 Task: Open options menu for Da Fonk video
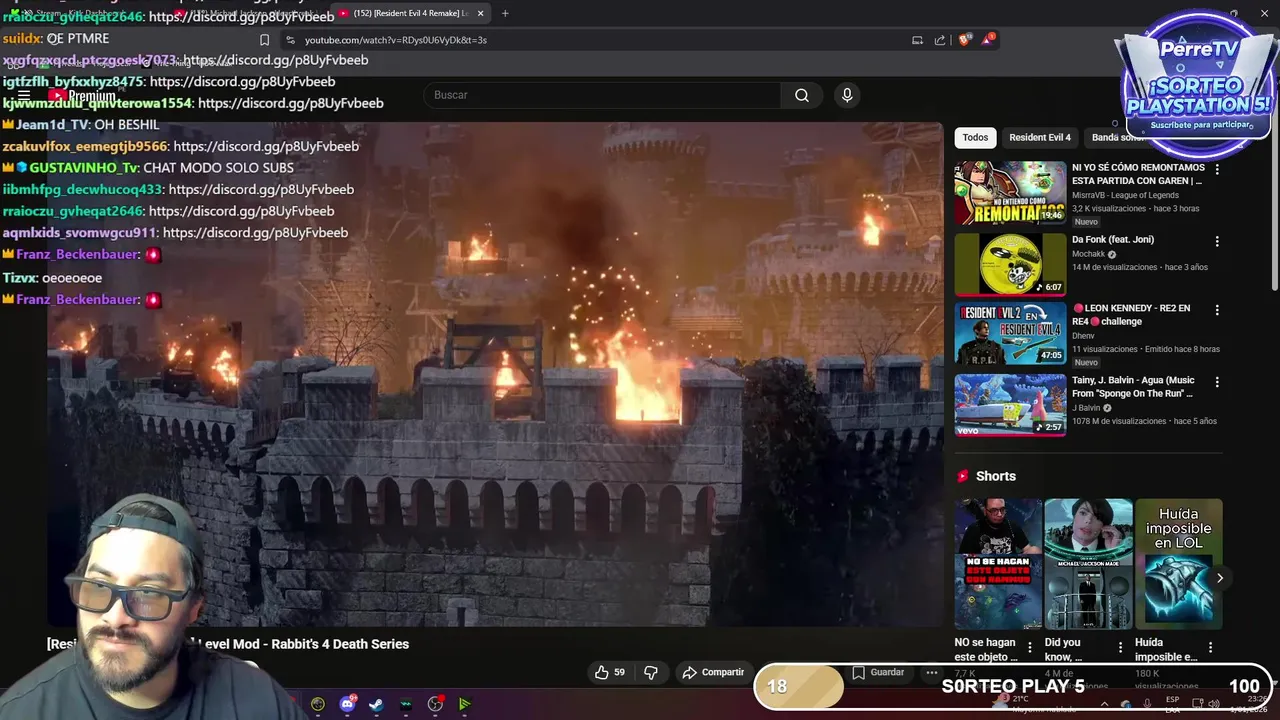[1217, 241]
